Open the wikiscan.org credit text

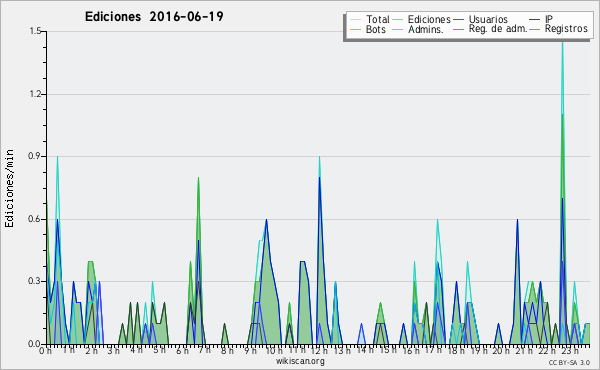(300, 361)
